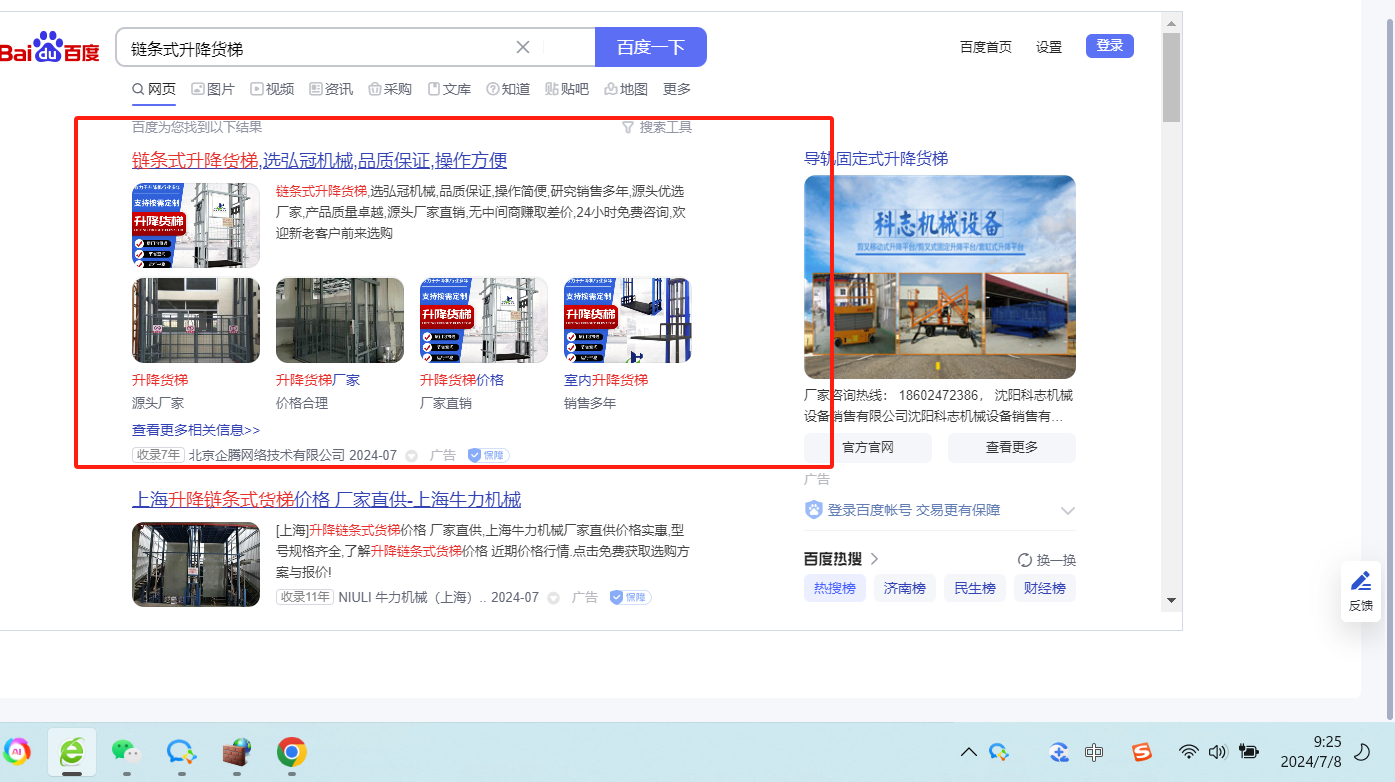The width and height of the screenshot is (1395, 782).
Task: Open WeChat from the taskbar
Action: [126, 752]
